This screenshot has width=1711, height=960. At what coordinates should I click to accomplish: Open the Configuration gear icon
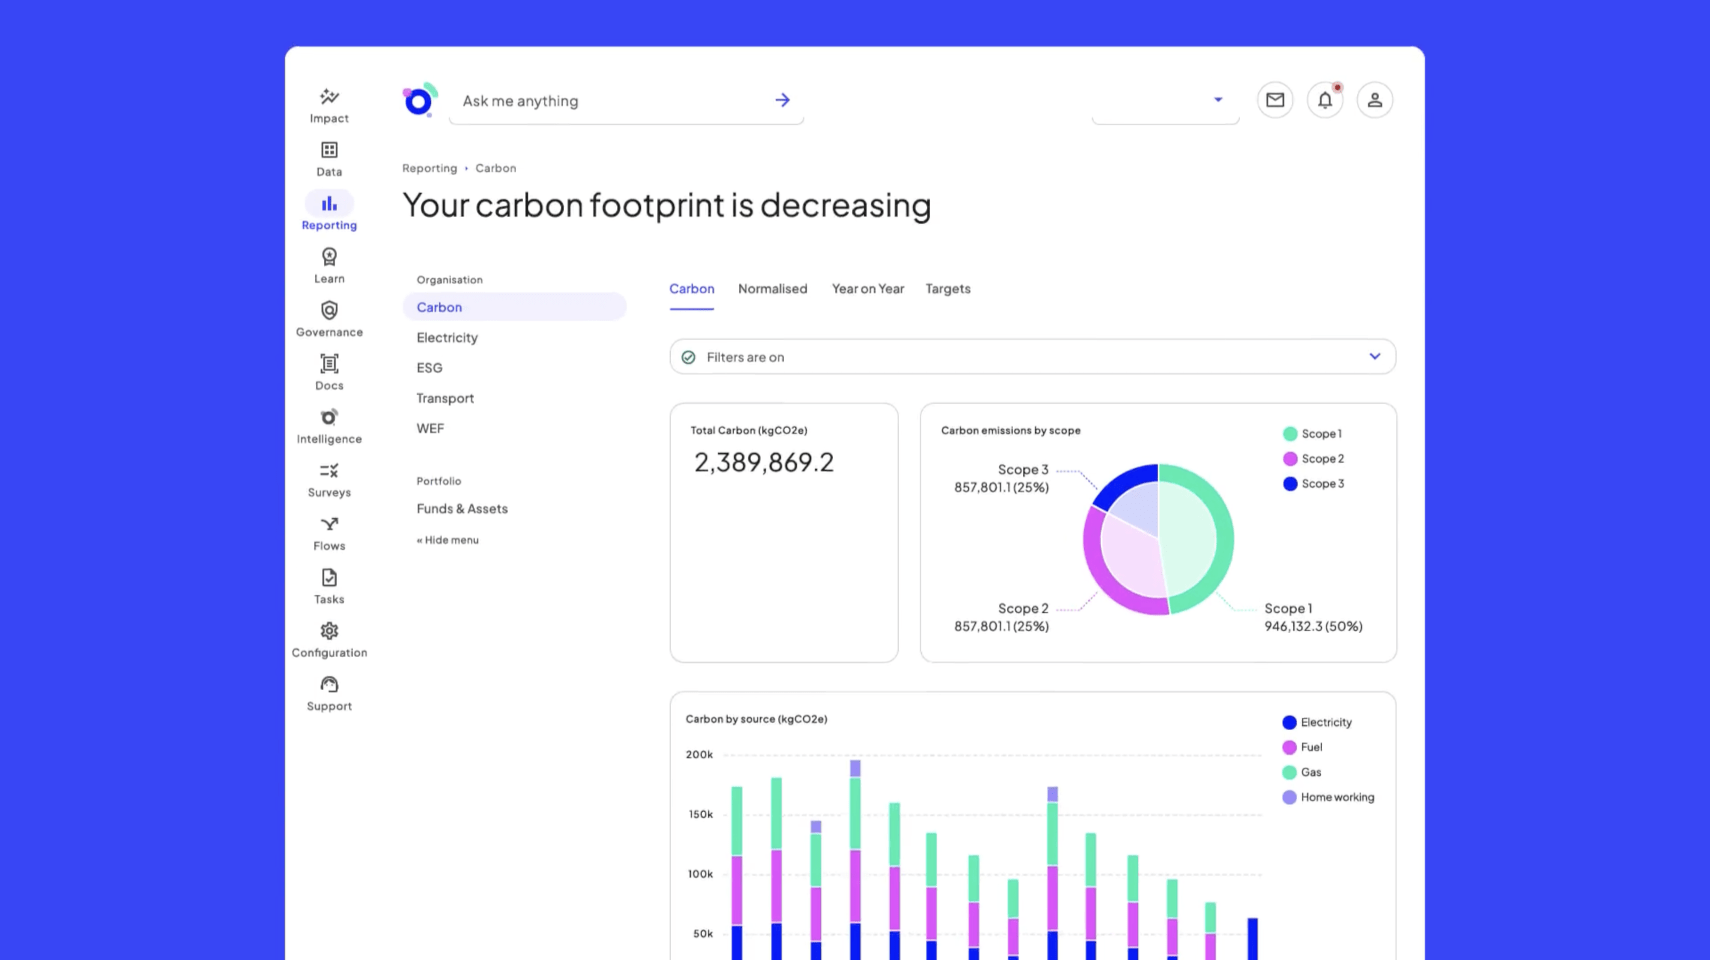pyautogui.click(x=329, y=631)
